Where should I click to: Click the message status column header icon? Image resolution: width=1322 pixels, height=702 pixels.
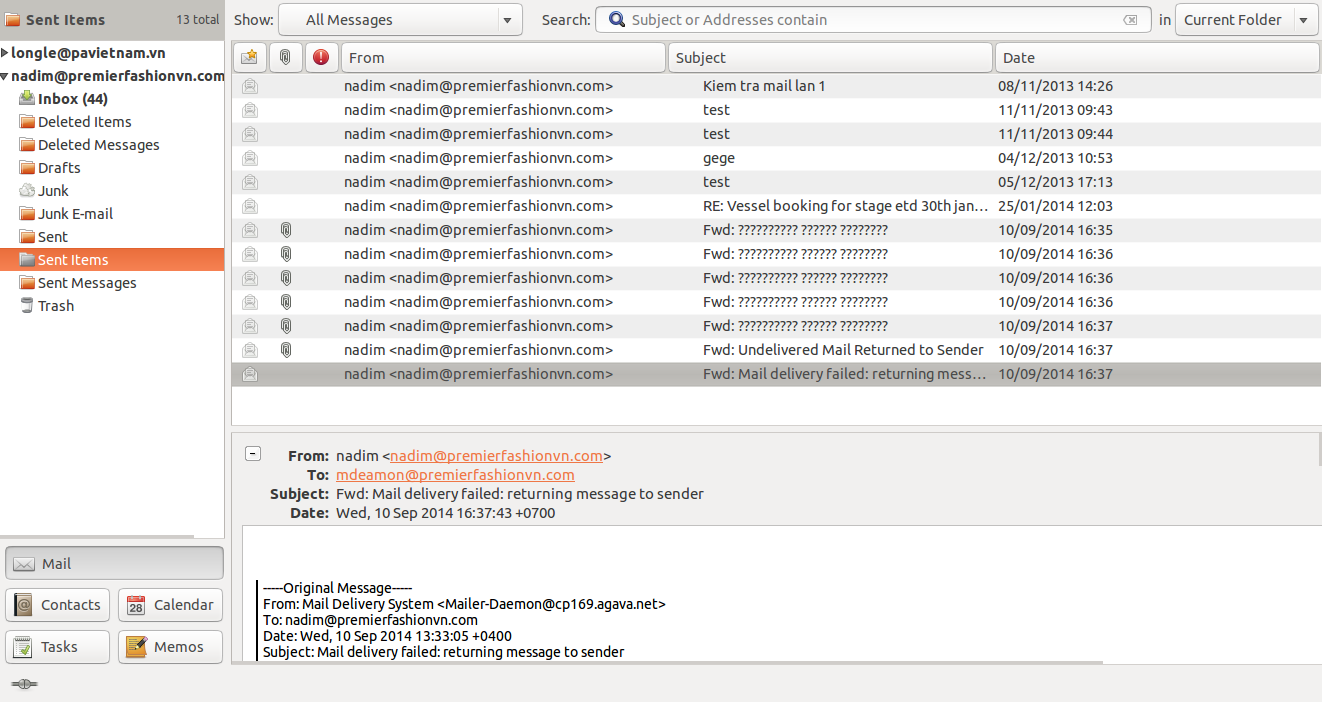coord(249,58)
